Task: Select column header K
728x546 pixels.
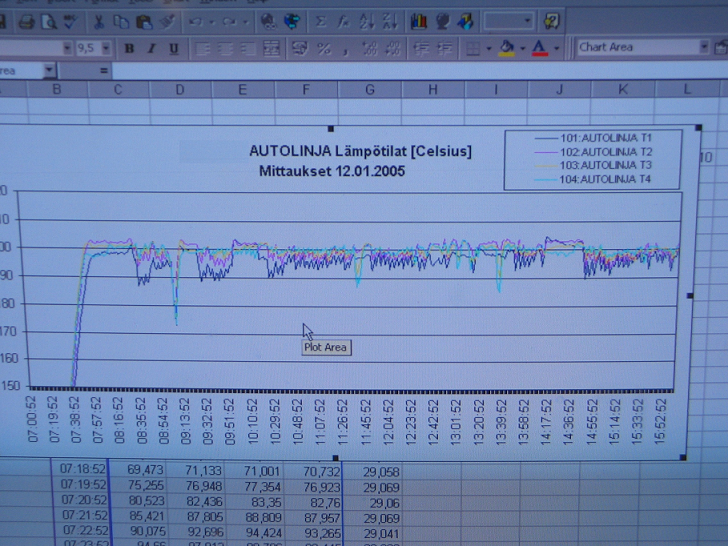Action: [623, 89]
